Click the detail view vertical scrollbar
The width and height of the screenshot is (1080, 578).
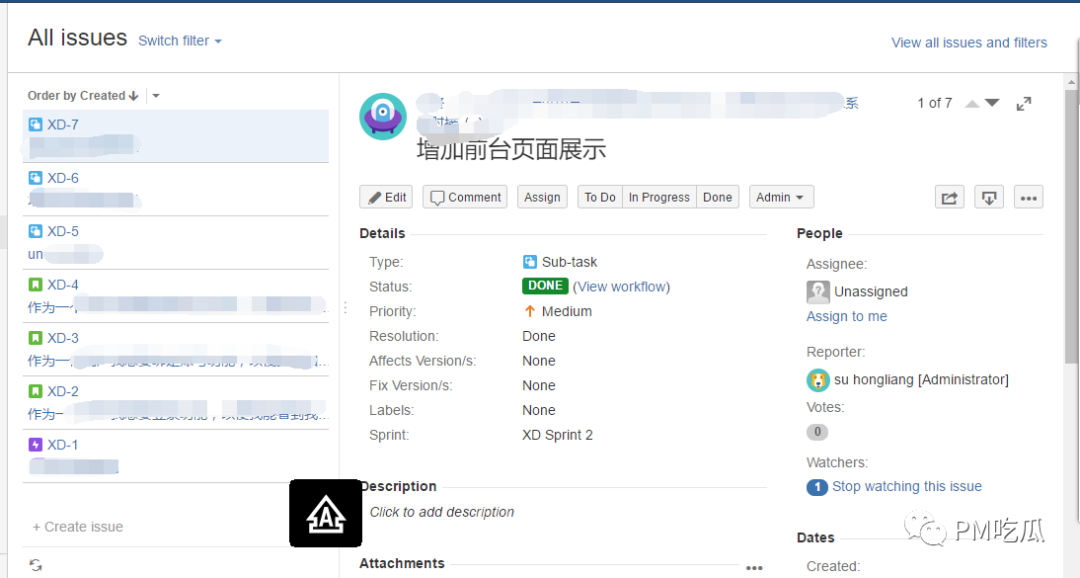(1071, 227)
